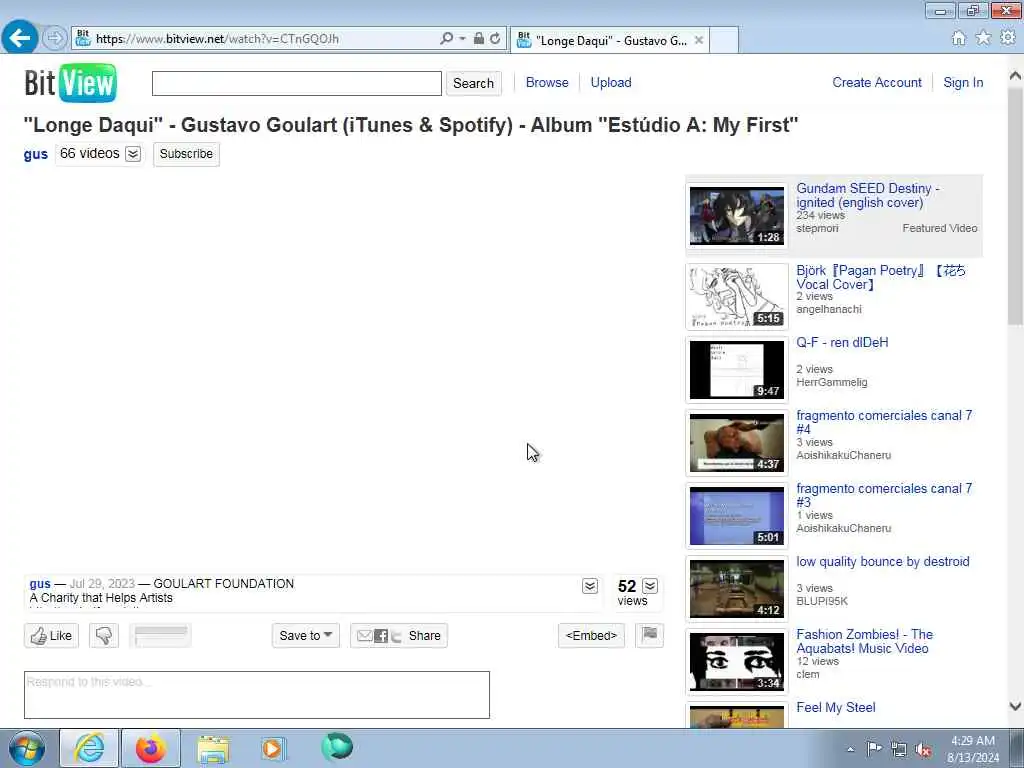Image resolution: width=1024 pixels, height=768 pixels.
Task: Expand the 52 views statistics chevron
Action: [650, 586]
